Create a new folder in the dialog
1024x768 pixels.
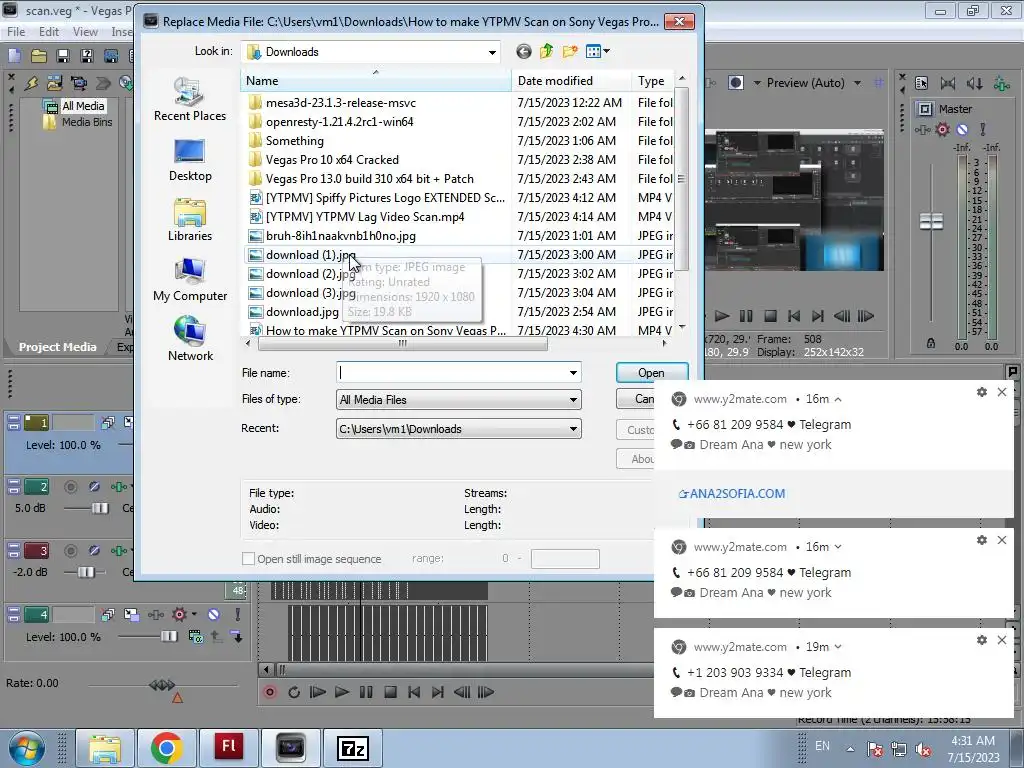pyautogui.click(x=570, y=52)
